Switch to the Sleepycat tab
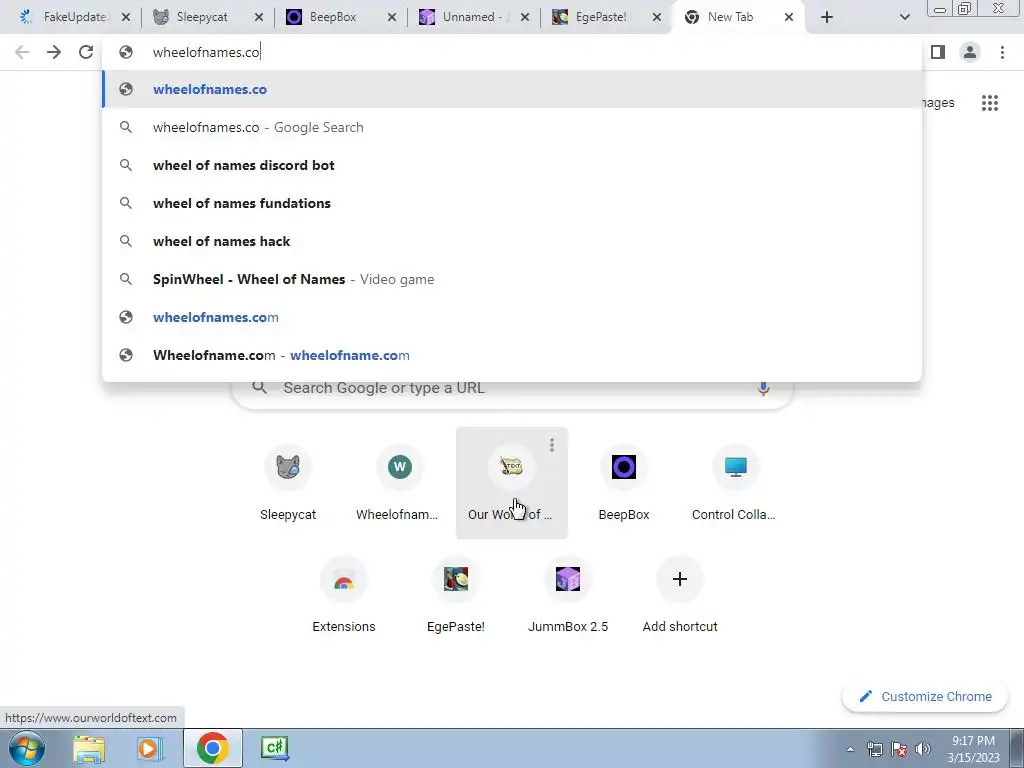The image size is (1024, 768). [x=202, y=17]
